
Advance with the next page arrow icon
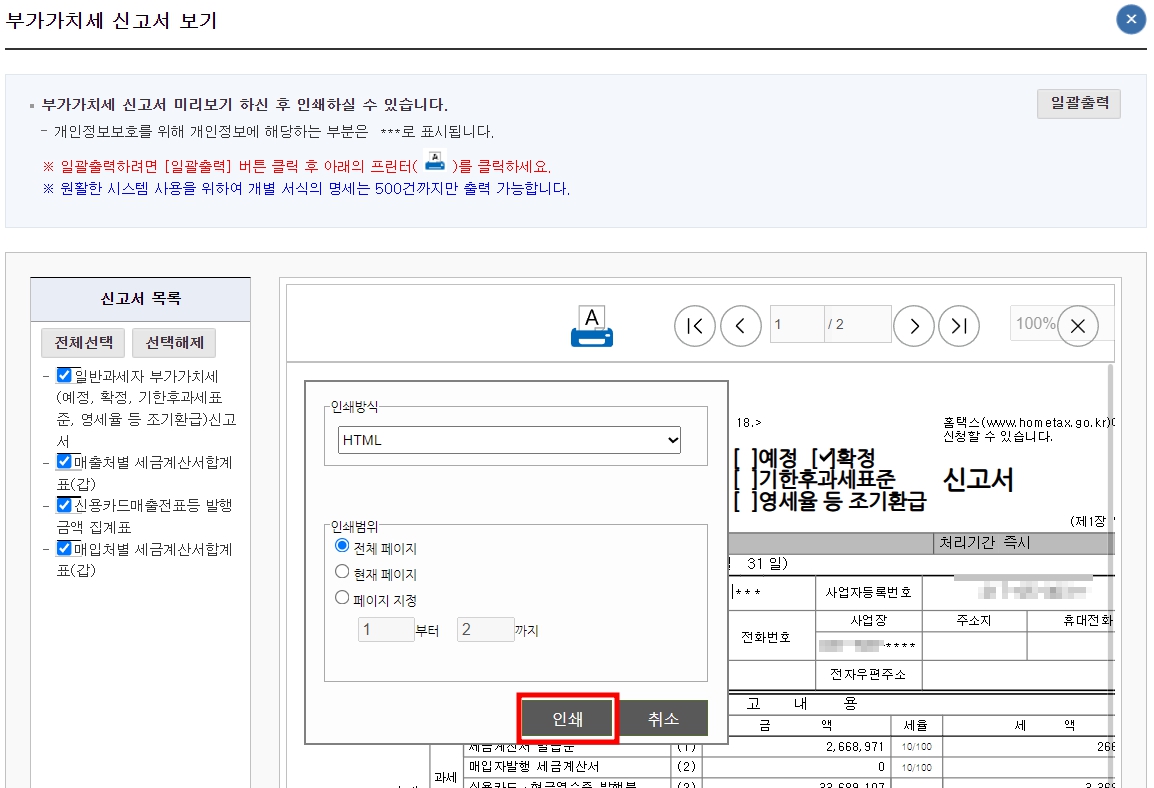914,326
